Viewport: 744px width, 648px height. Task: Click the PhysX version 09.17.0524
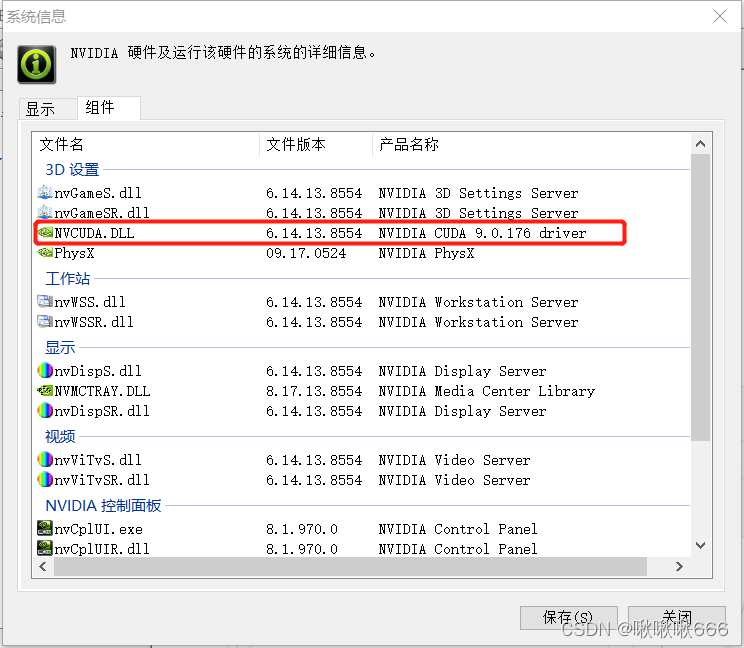pos(306,253)
